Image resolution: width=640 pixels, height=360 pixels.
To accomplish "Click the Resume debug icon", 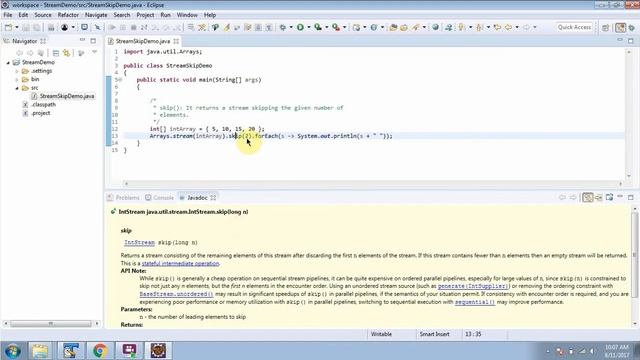I will coord(112,27).
